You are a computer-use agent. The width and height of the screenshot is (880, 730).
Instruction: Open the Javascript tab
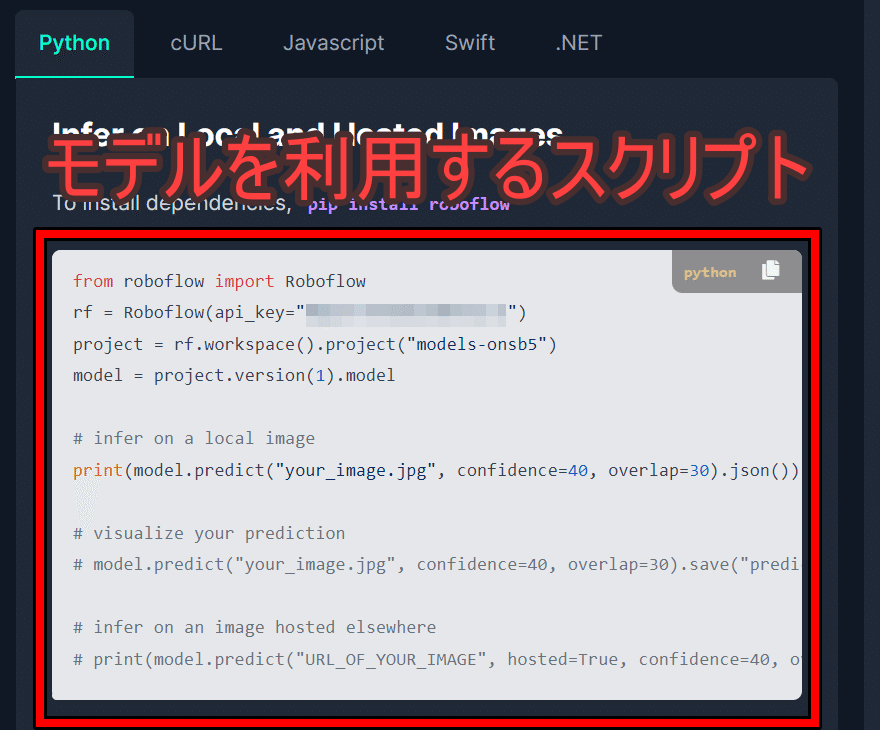click(x=333, y=43)
